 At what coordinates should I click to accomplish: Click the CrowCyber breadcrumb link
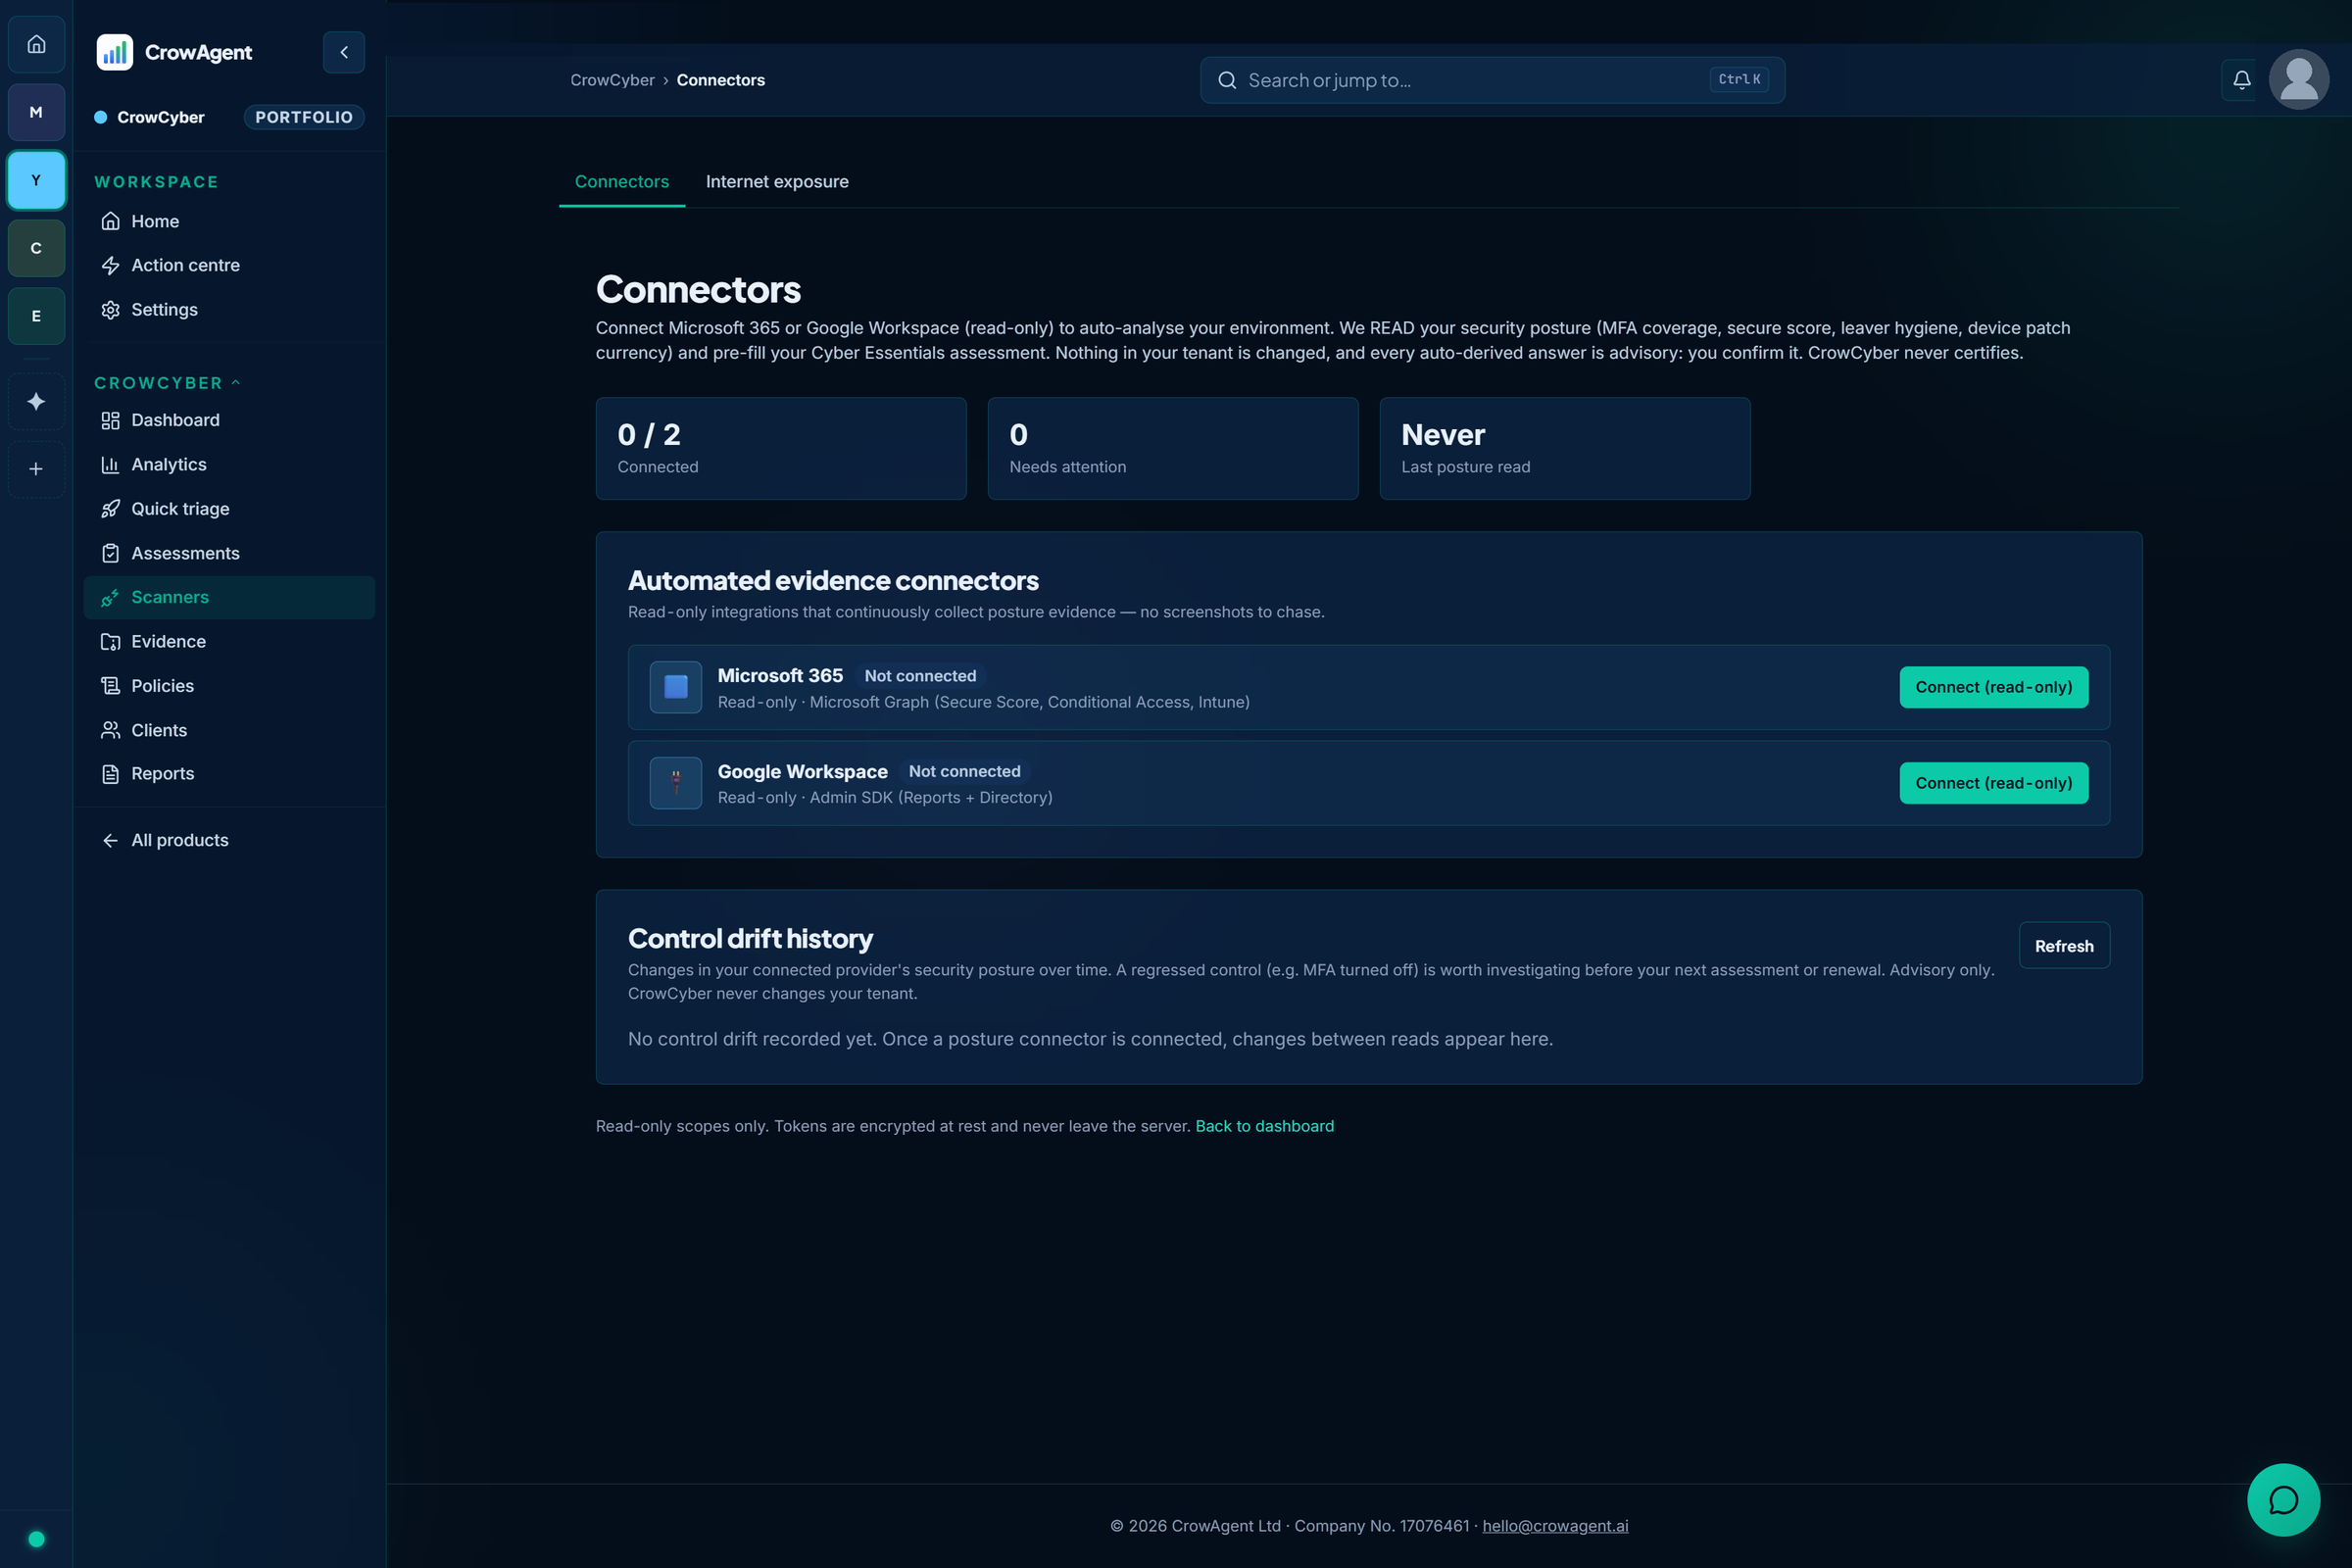(x=612, y=80)
